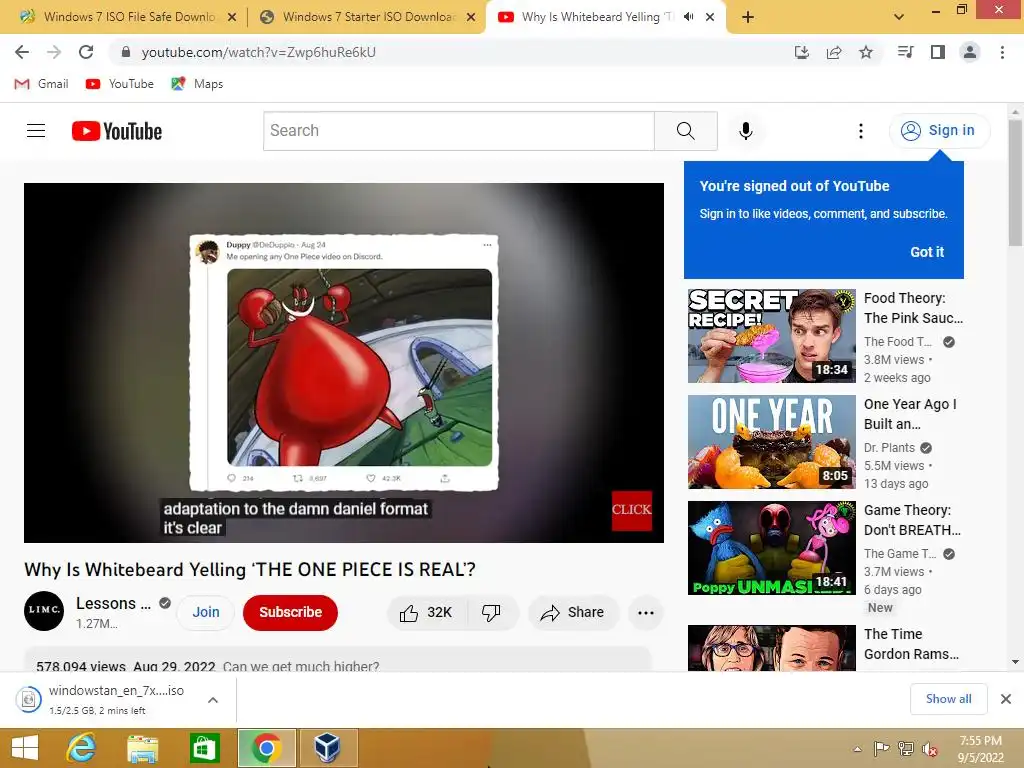The image size is (1024, 768).
Task: Click the YouTube logo
Action: click(117, 131)
